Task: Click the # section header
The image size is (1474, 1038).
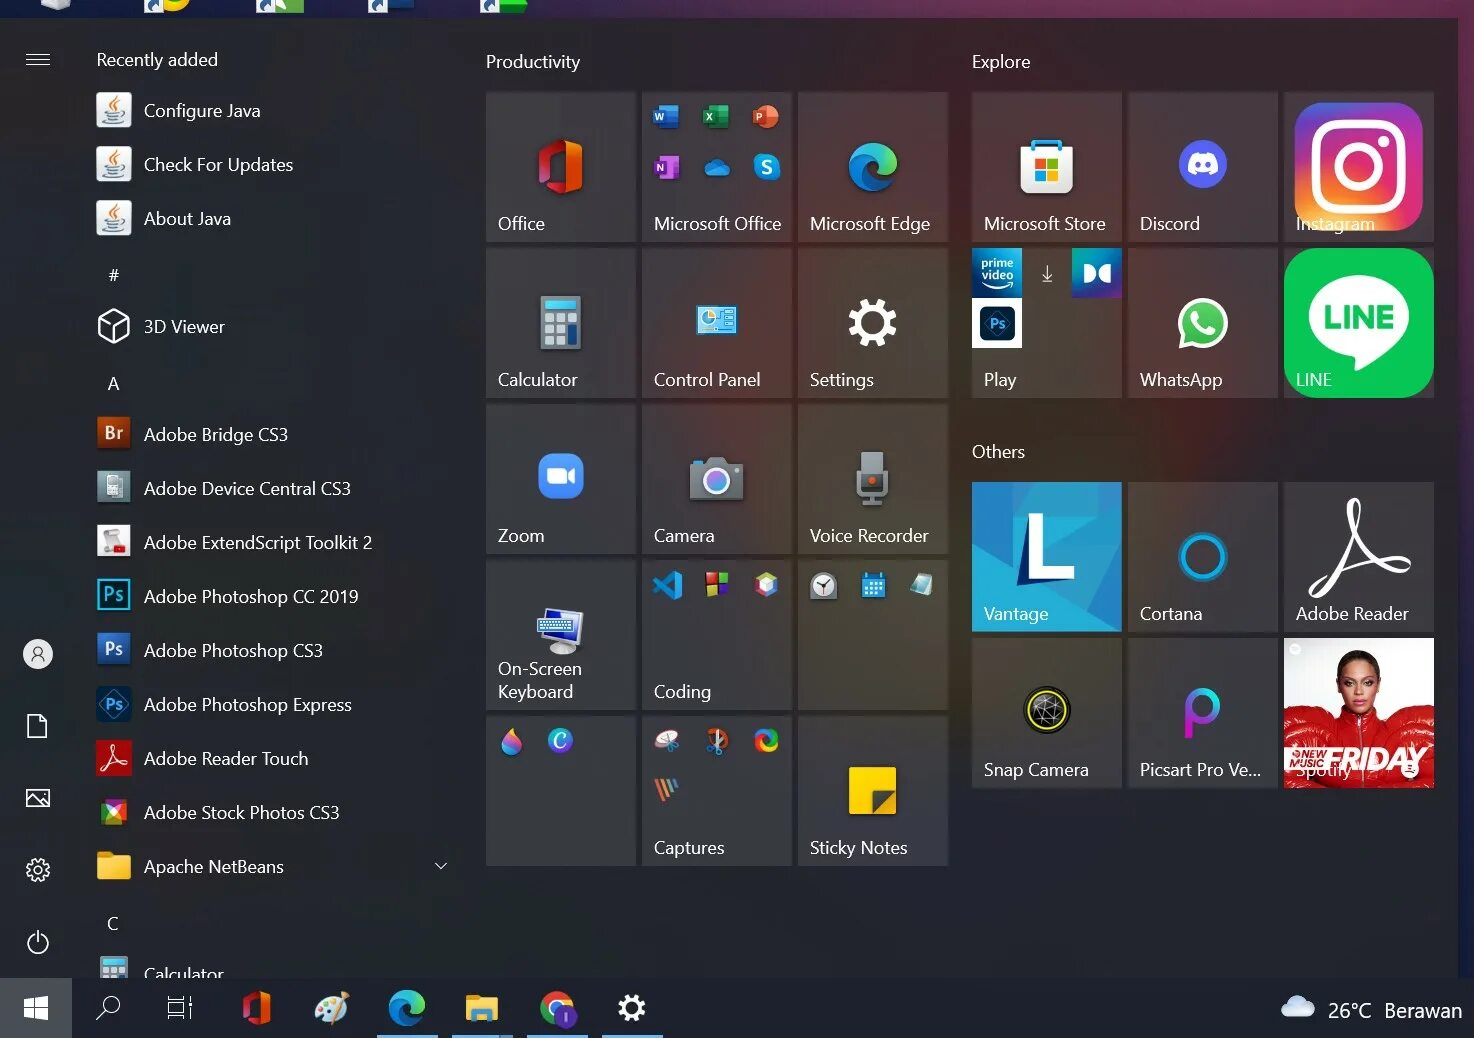Action: point(113,275)
